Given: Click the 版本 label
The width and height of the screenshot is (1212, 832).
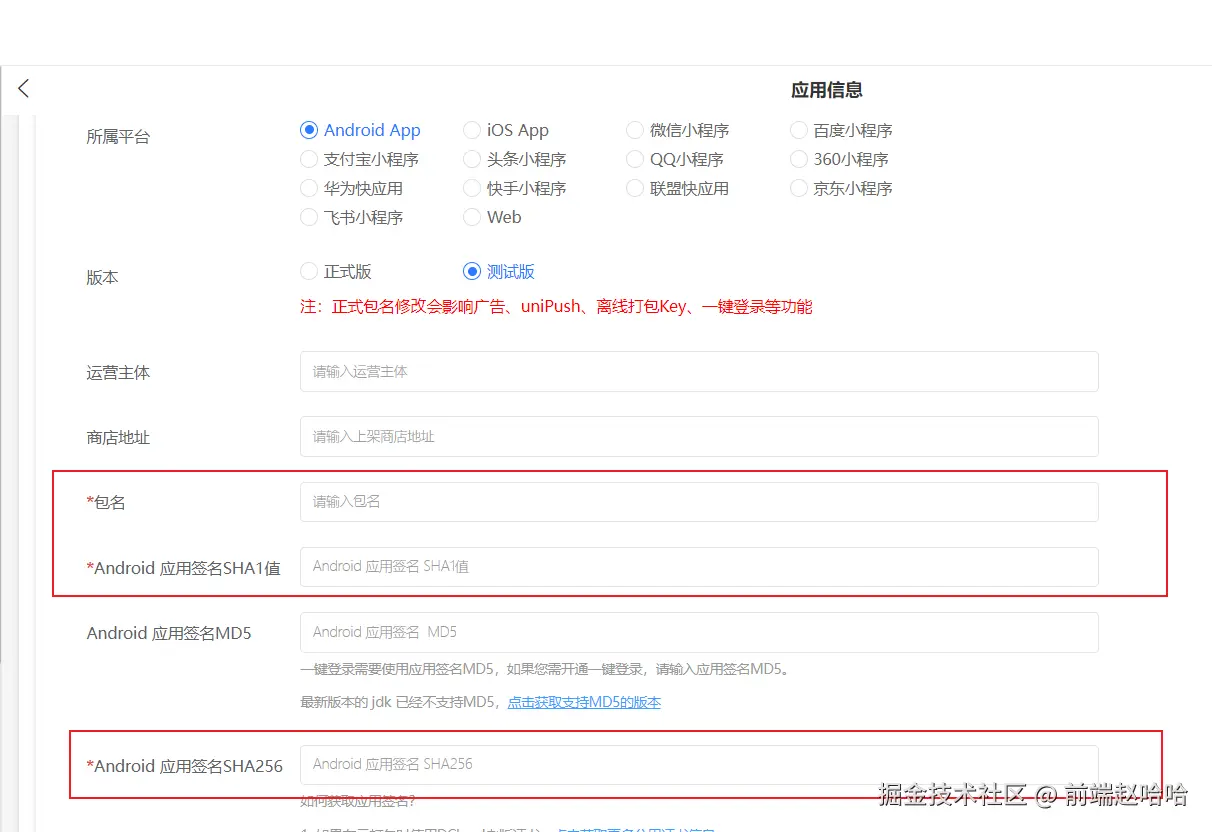Looking at the screenshot, I should pos(102,278).
